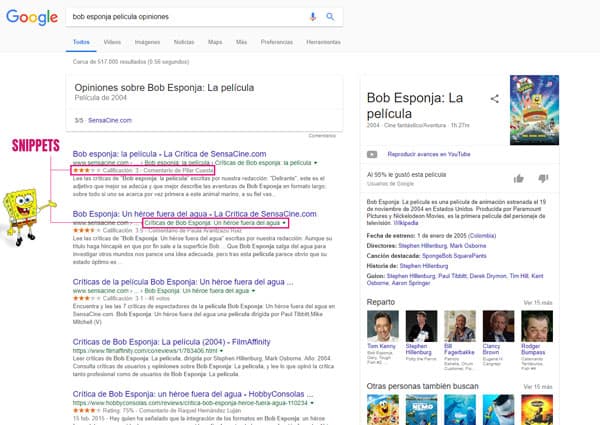Click the YouTube play icon for trailer

[372, 154]
